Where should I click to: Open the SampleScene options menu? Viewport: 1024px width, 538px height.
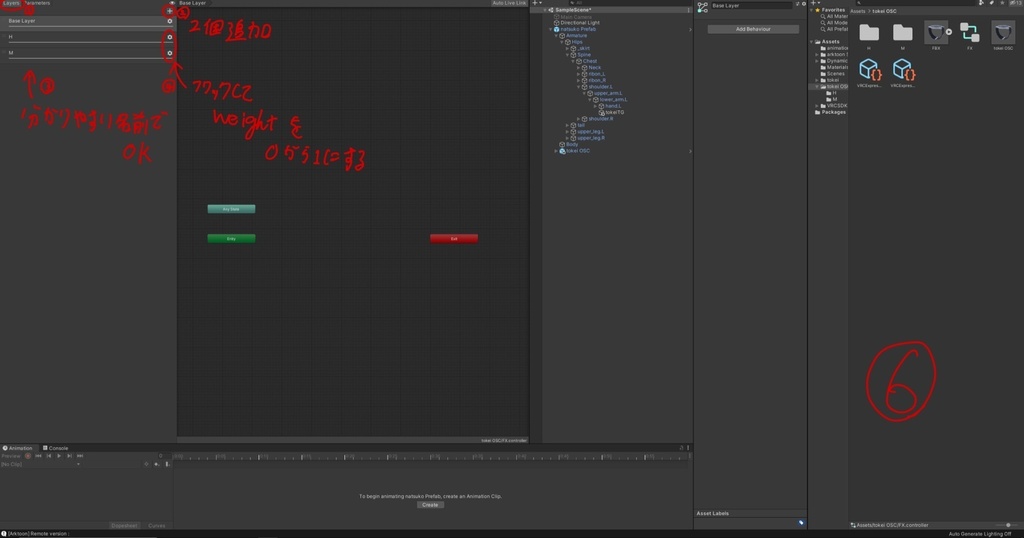688,10
